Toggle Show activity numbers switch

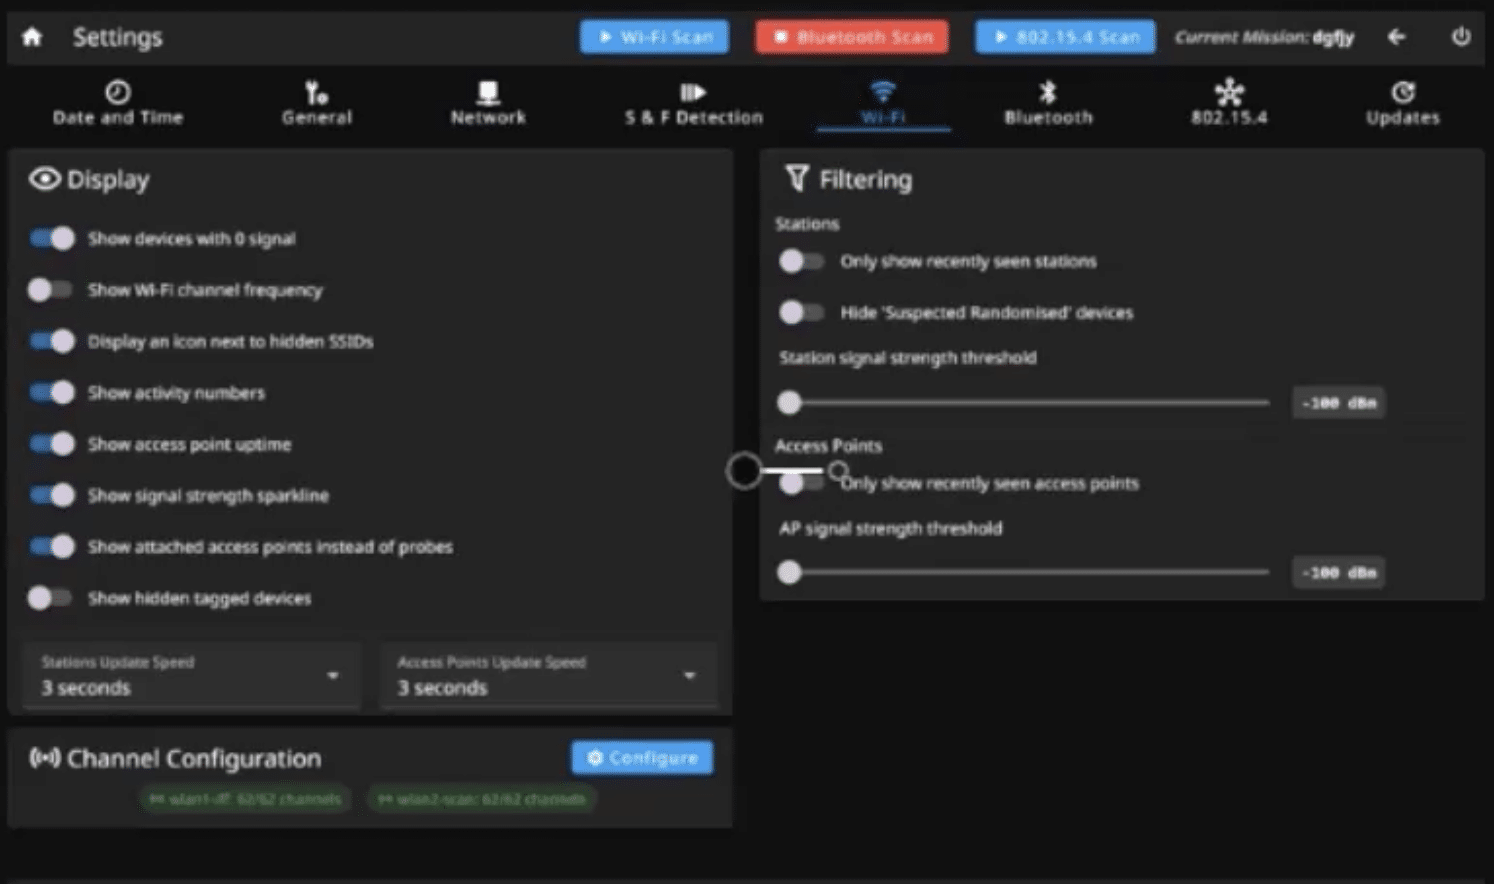(52, 393)
